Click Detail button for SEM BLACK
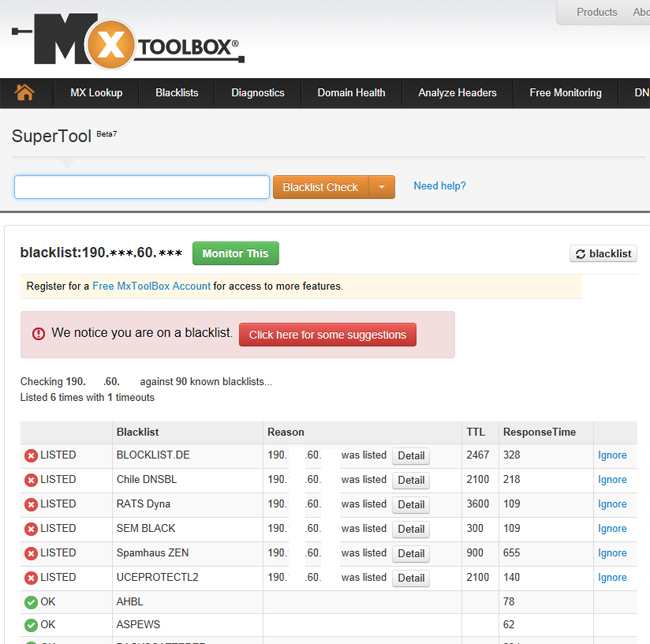Screen dimensions: 650x644 point(411,529)
